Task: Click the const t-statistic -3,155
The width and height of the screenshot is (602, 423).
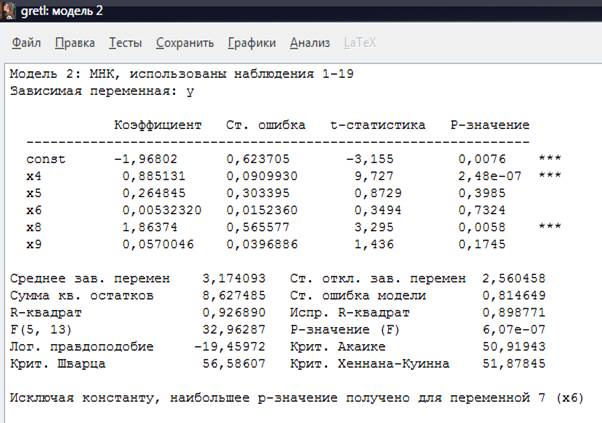Action: (370, 159)
